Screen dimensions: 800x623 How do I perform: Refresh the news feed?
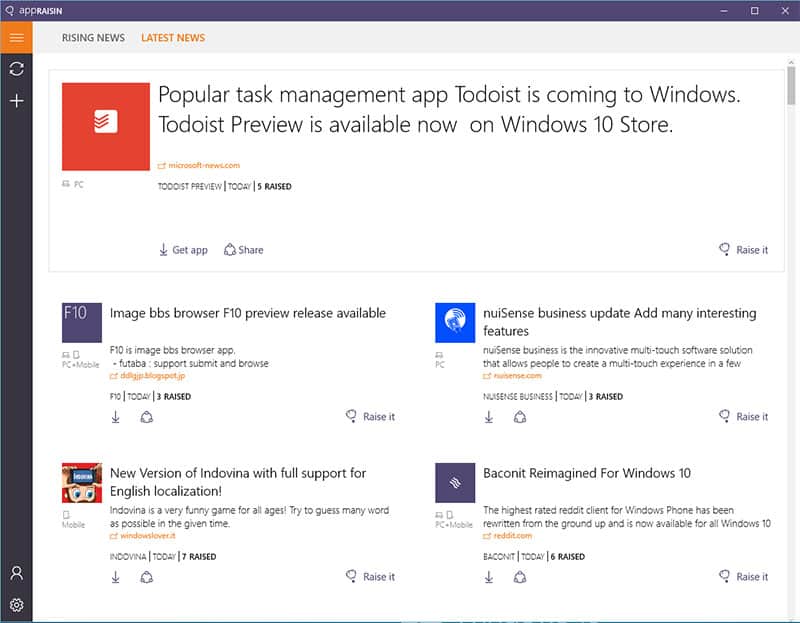[x=16, y=69]
